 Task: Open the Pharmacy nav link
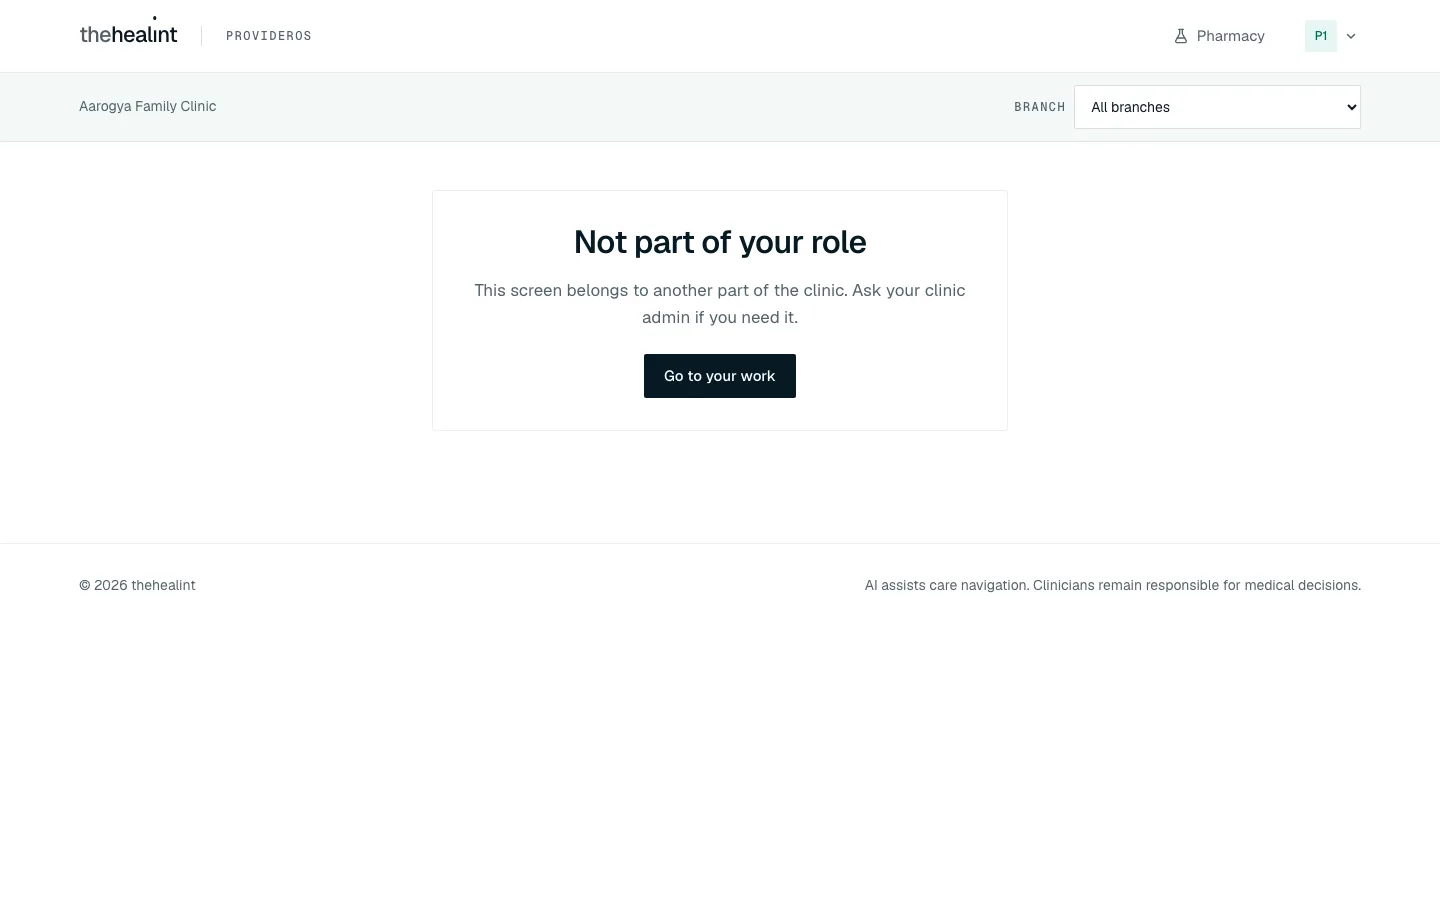[1219, 36]
